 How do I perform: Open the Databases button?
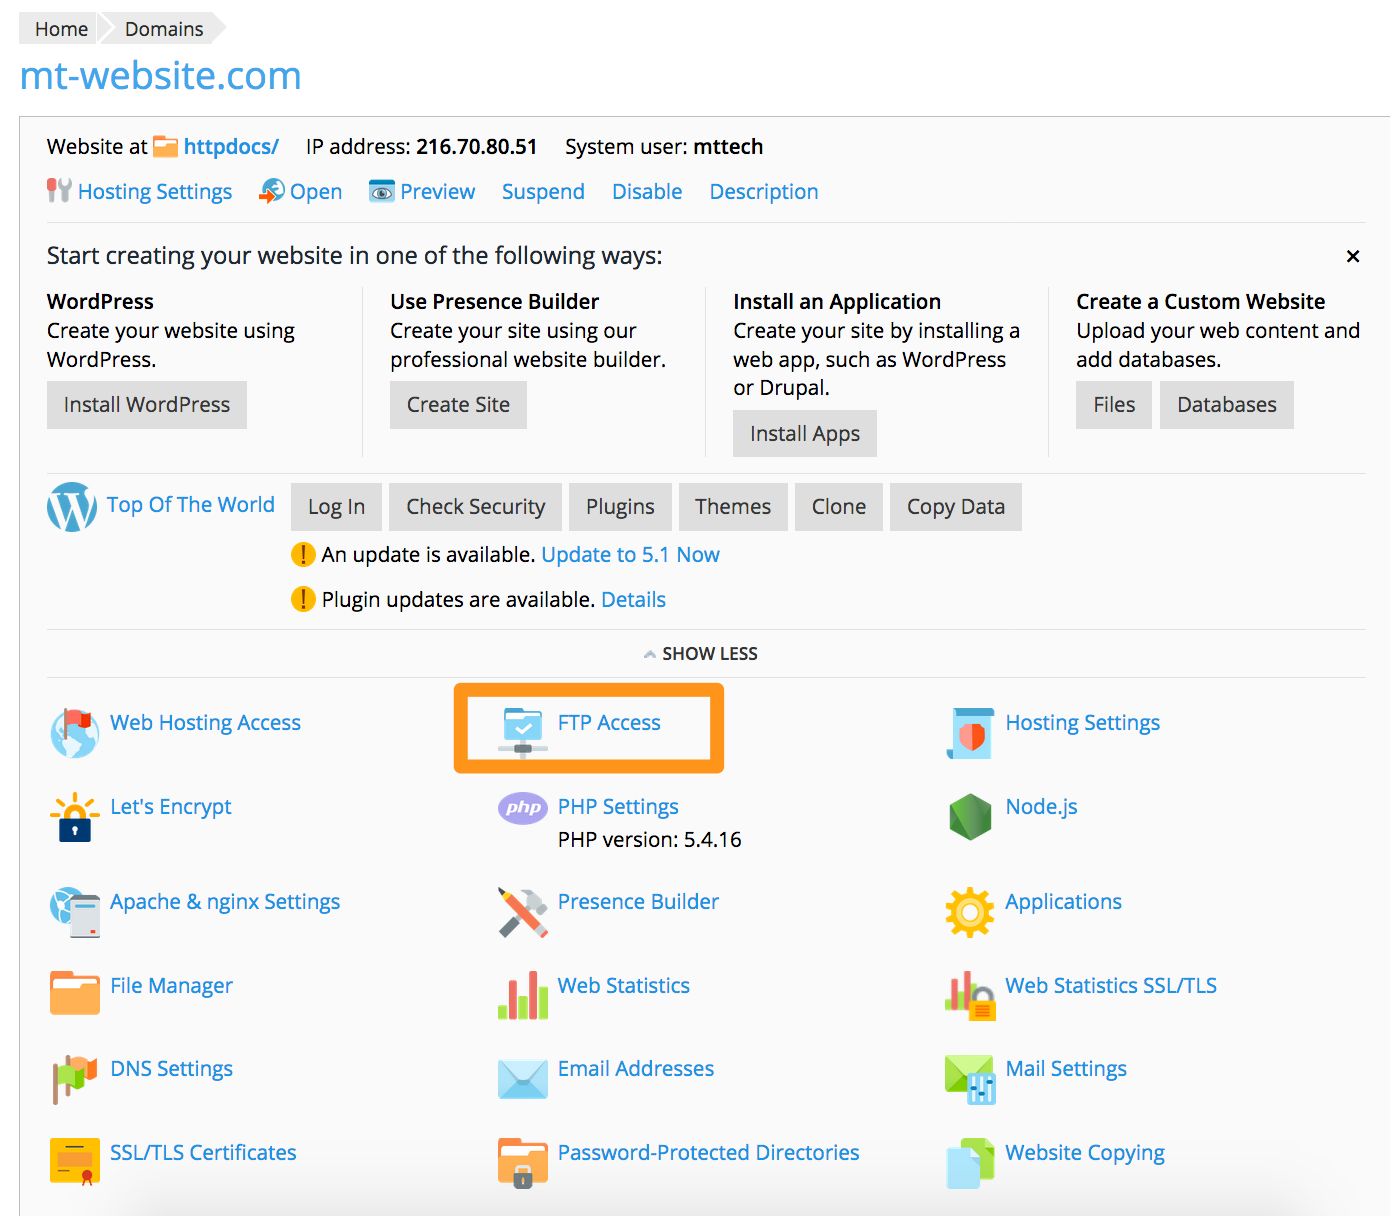1226,405
